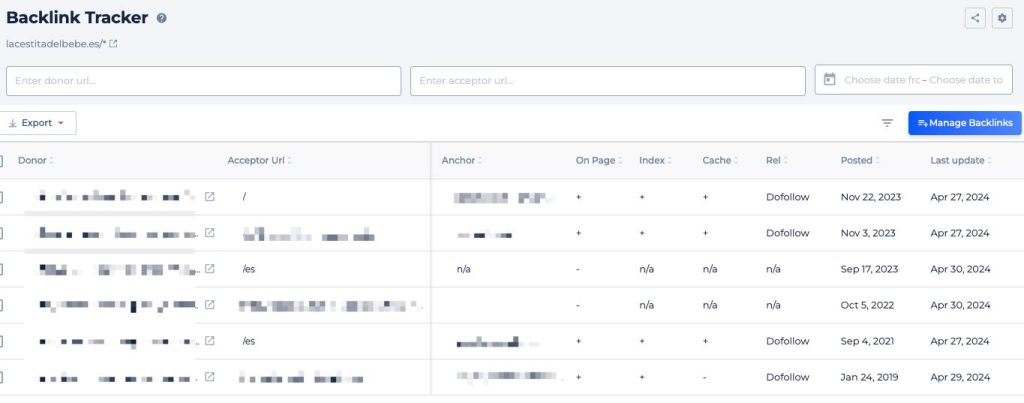Click Dofollow in the Jan 24, 2019 row
Image resolution: width=1024 pixels, height=403 pixels.
[x=788, y=377]
